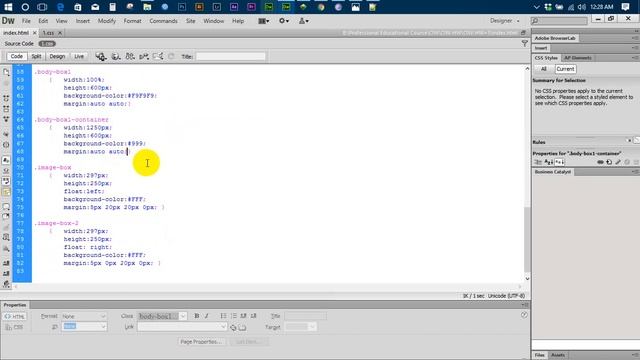Open the AP Elements tab
Image resolution: width=640 pixels, height=360 pixels.
pos(578,58)
